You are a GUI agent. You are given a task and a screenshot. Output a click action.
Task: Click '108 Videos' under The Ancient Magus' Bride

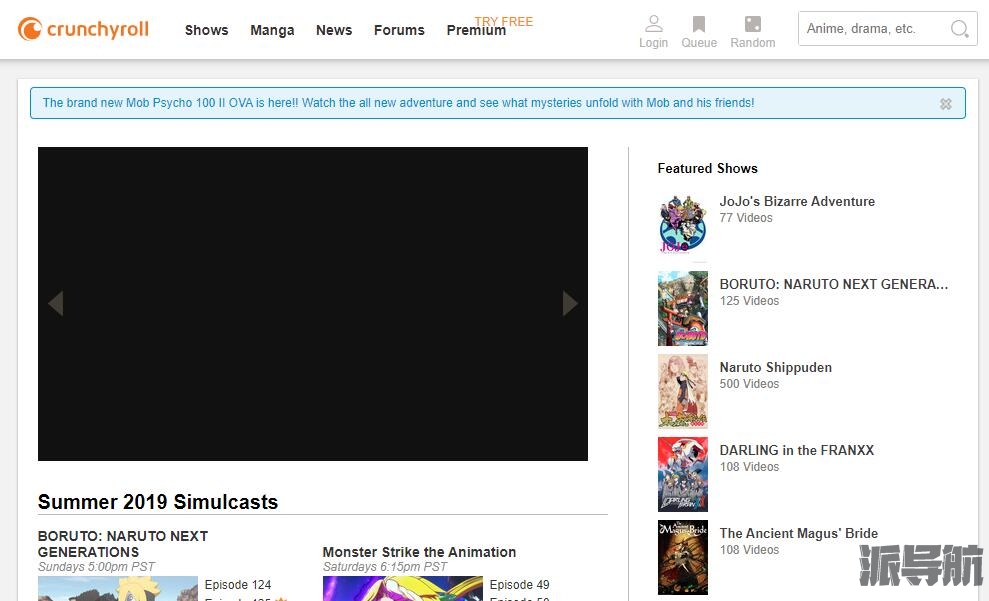pos(749,550)
